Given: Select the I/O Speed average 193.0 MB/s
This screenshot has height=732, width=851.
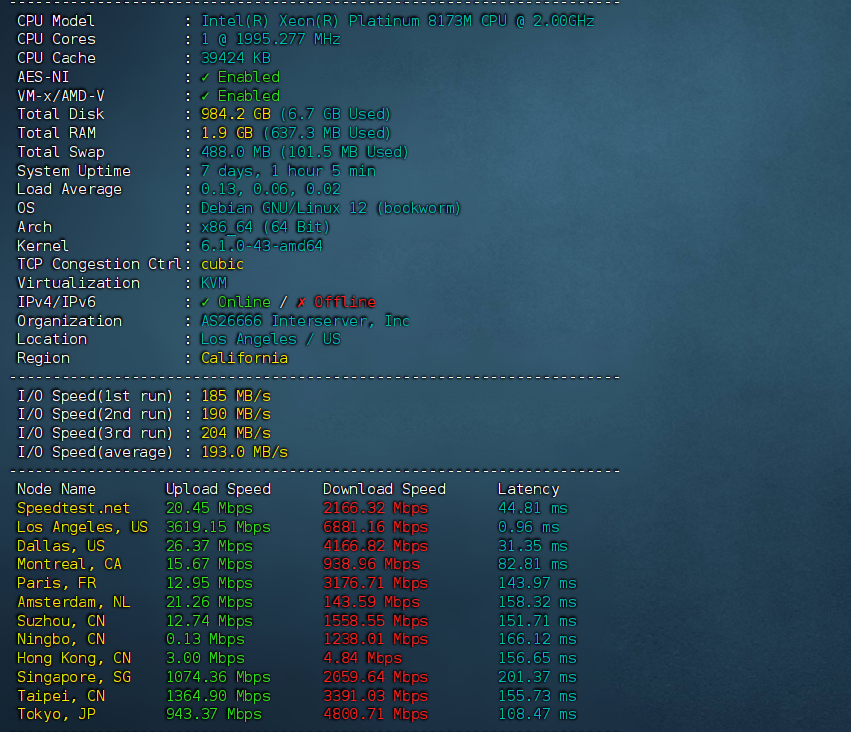Looking at the screenshot, I should pyautogui.click(x=244, y=452).
